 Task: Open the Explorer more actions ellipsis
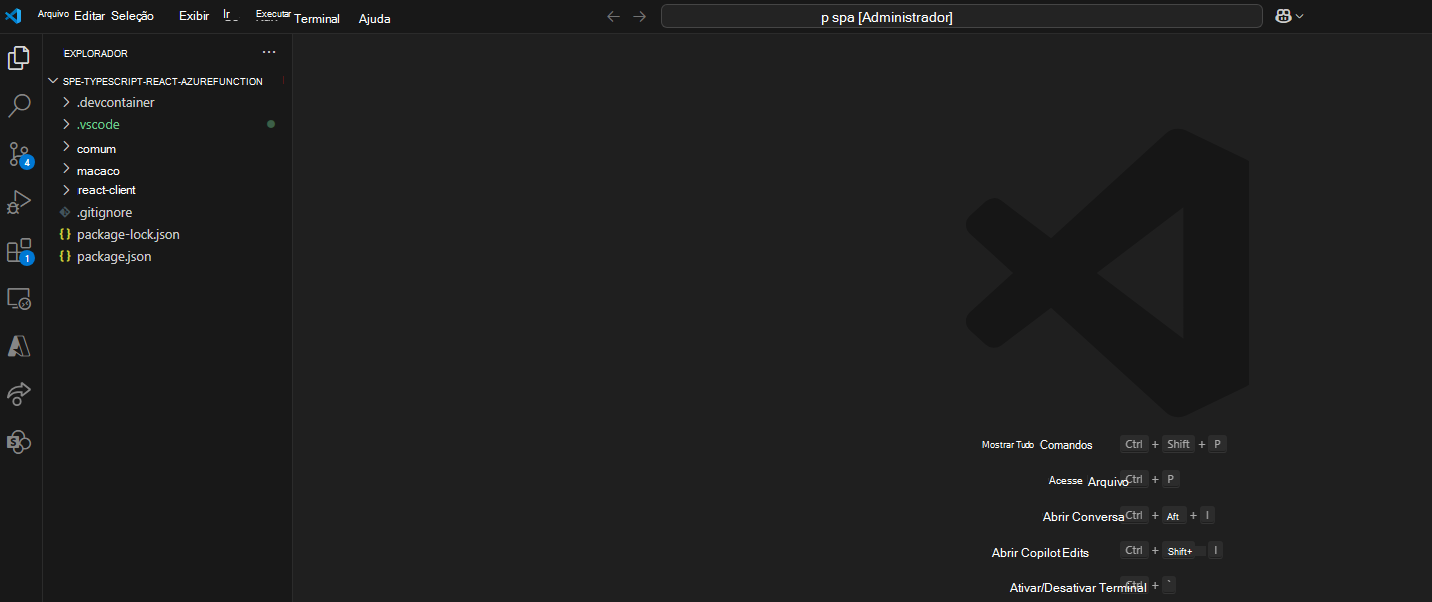[x=268, y=52]
